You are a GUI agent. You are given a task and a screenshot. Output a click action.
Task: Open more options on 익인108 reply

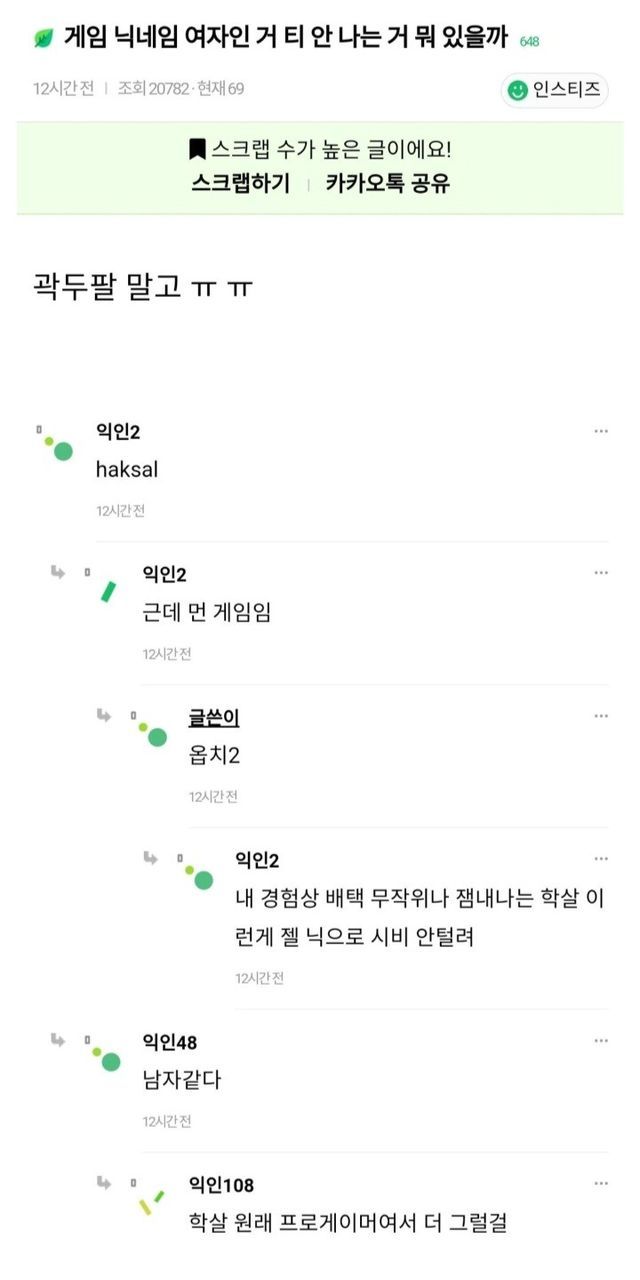pos(601,1184)
